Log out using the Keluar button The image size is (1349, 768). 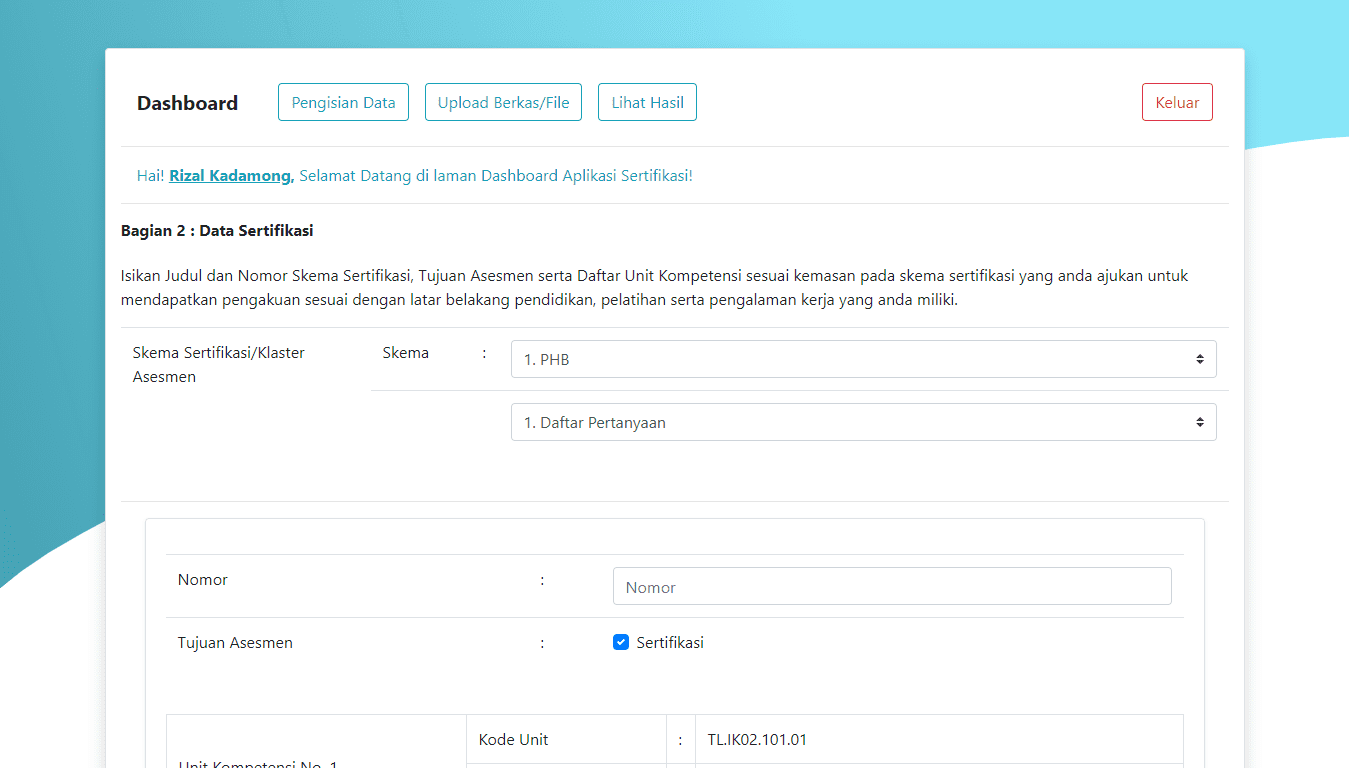[1177, 102]
